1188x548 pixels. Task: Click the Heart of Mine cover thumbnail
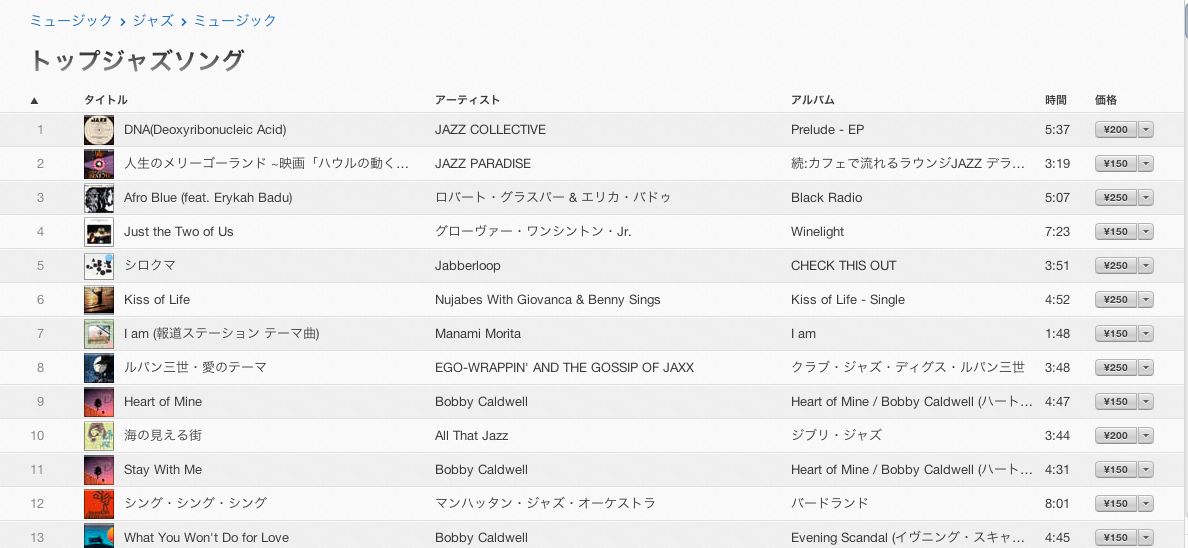point(98,402)
